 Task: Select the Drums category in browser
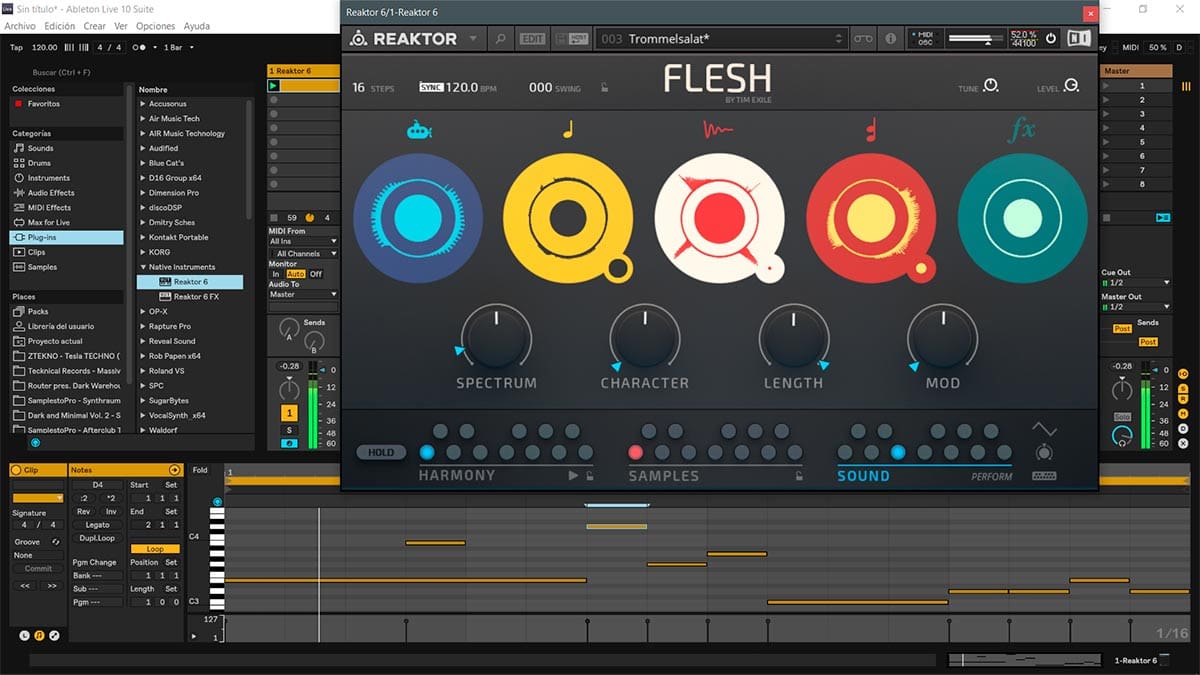[66, 163]
